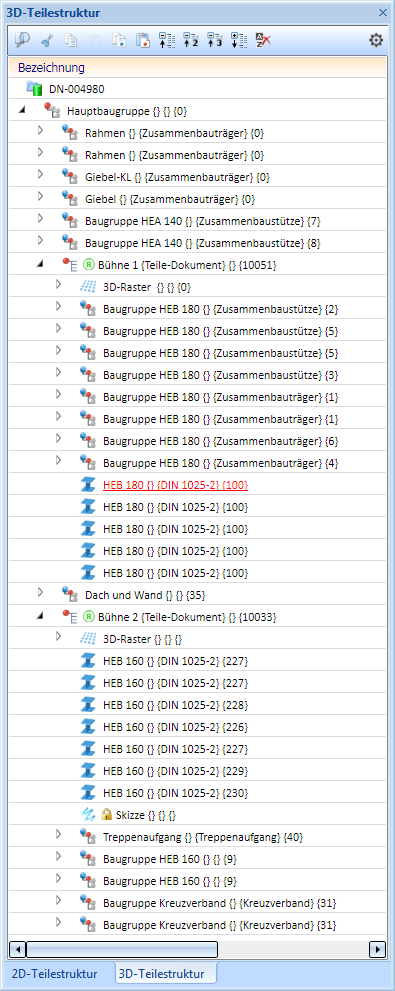
Task: Select the DN-004980 row text
Action: tap(77, 89)
